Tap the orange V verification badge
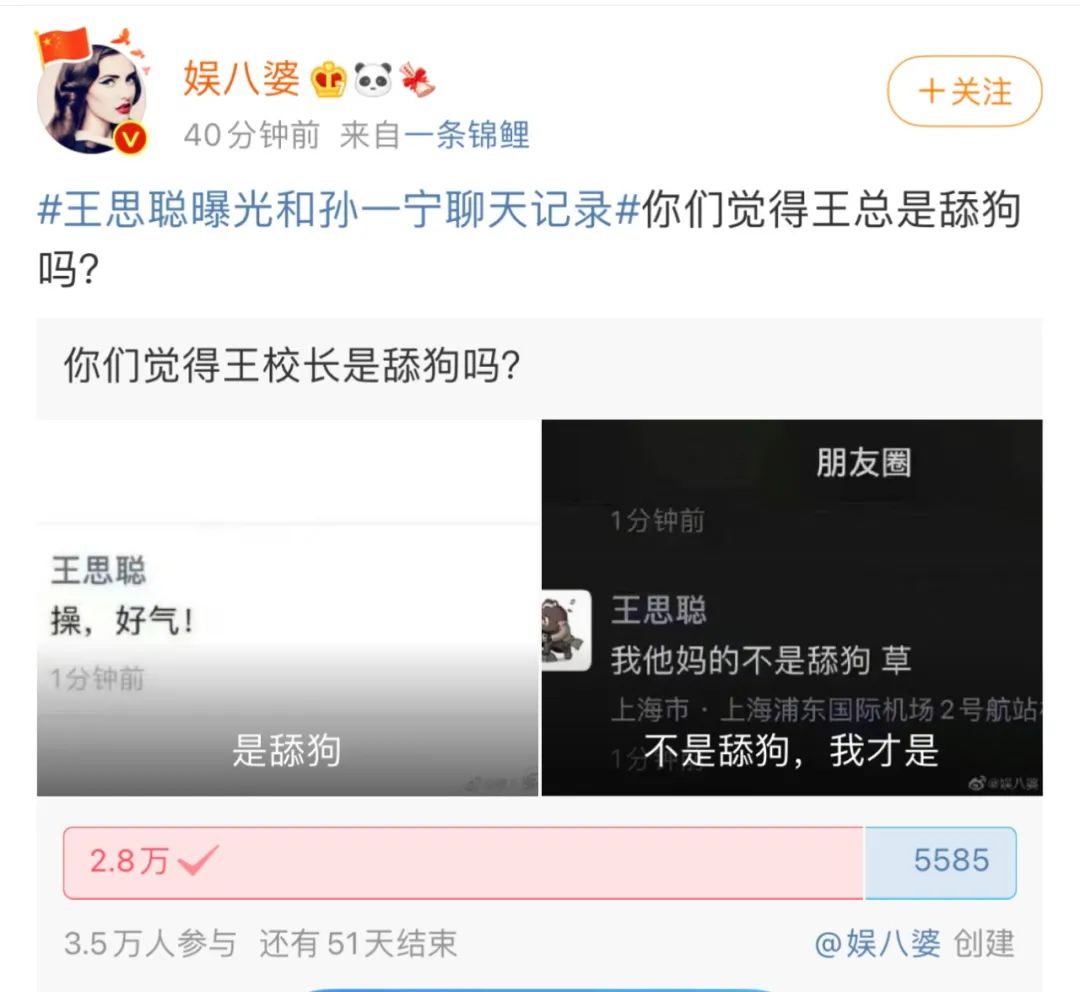The image size is (1080, 992). (130, 139)
